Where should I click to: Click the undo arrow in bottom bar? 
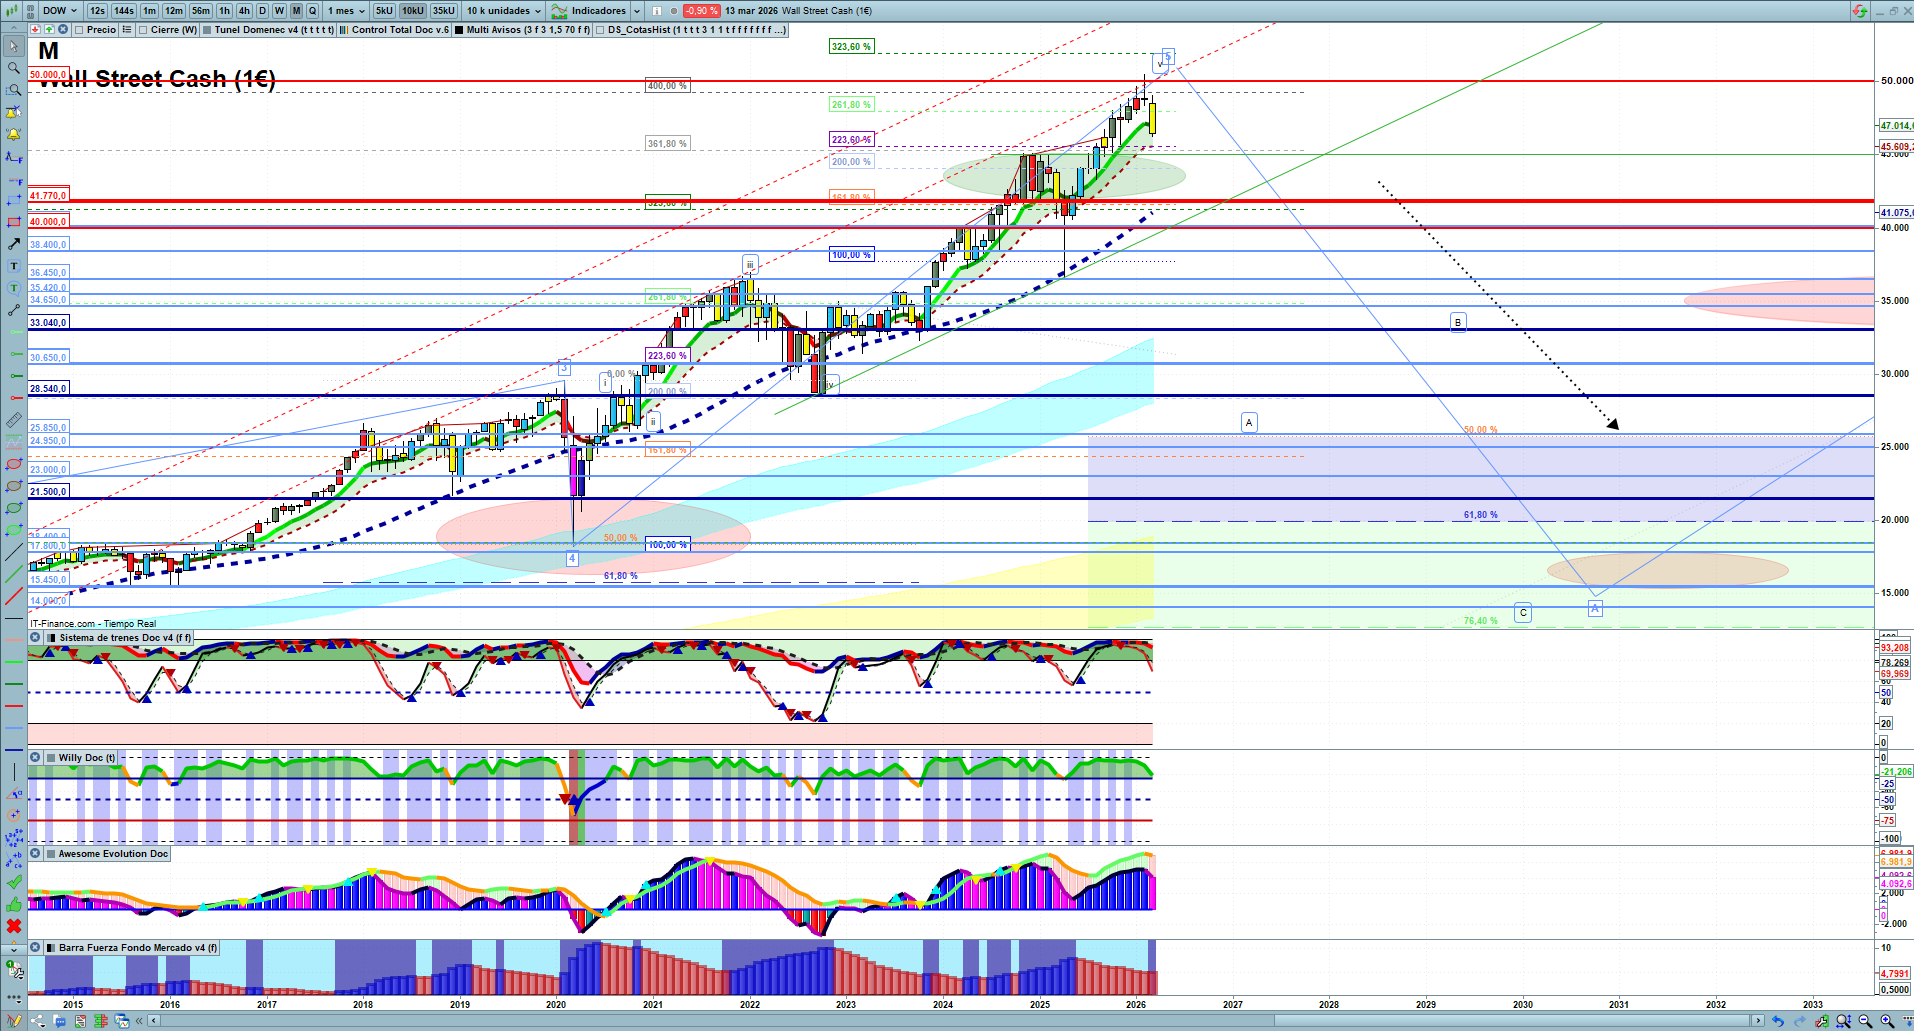click(x=1777, y=1021)
